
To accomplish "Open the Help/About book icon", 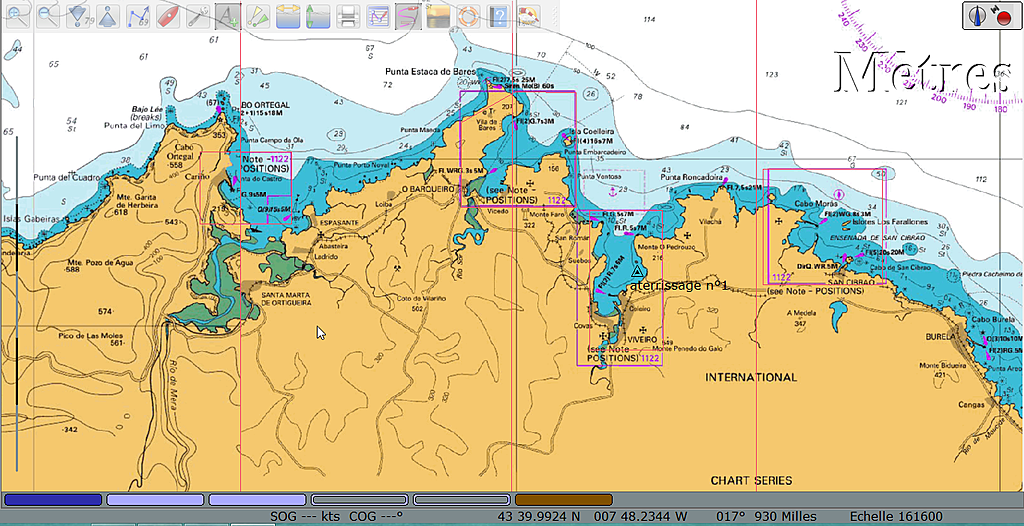I will tap(498, 15).
